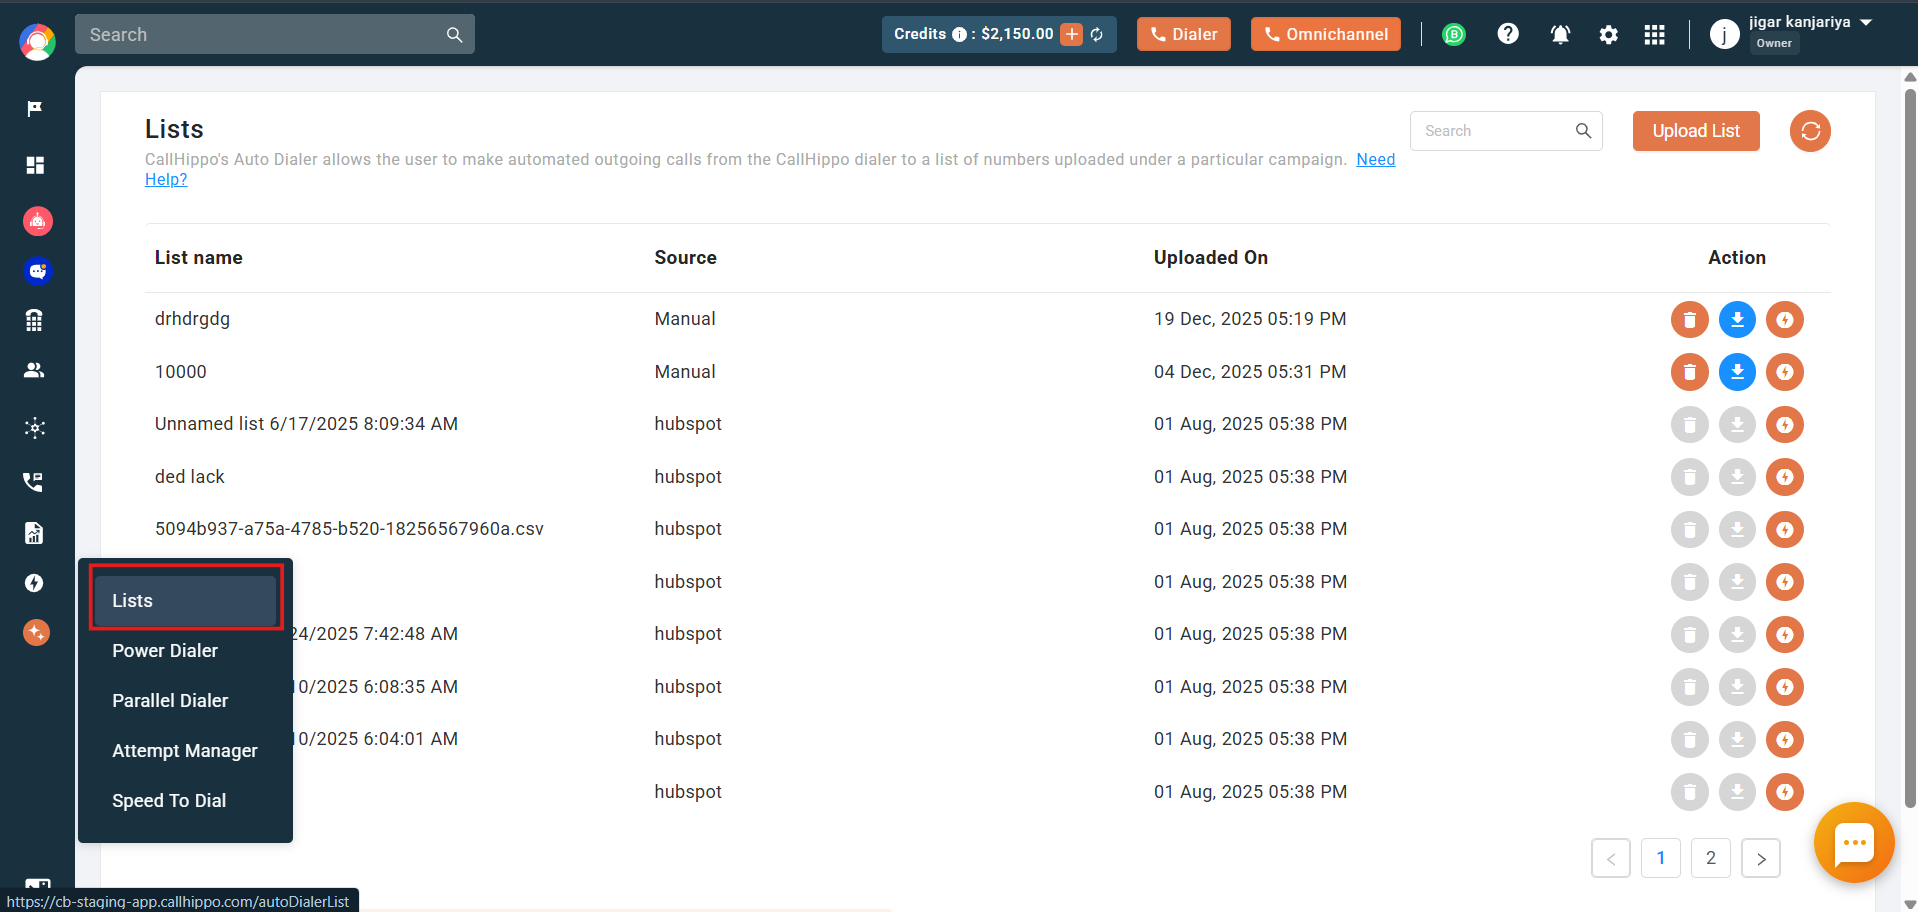Go to page 1 of lists
The image size is (1918, 912).
click(1661, 858)
